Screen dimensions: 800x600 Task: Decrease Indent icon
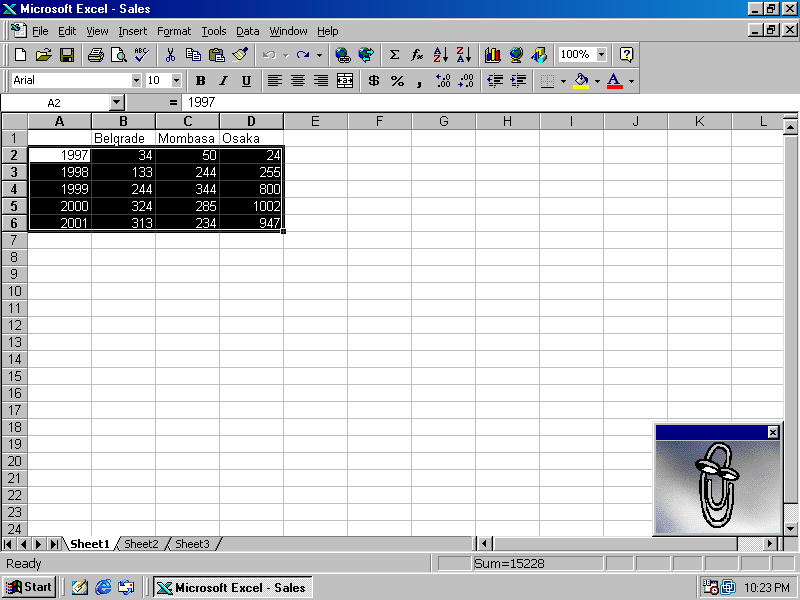(495, 81)
